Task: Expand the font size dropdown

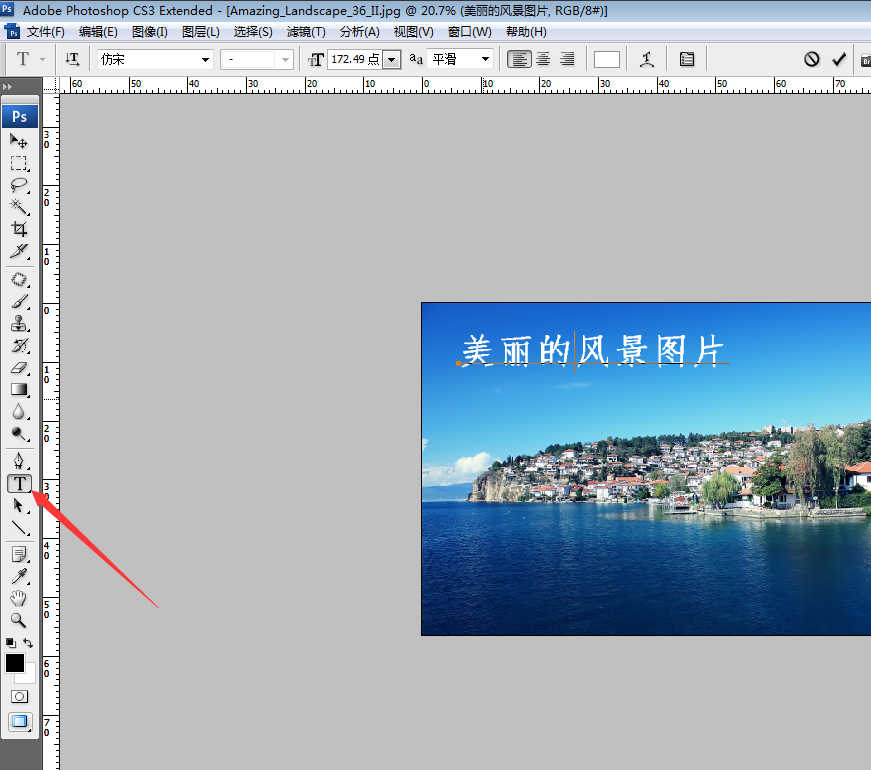Action: click(x=391, y=60)
